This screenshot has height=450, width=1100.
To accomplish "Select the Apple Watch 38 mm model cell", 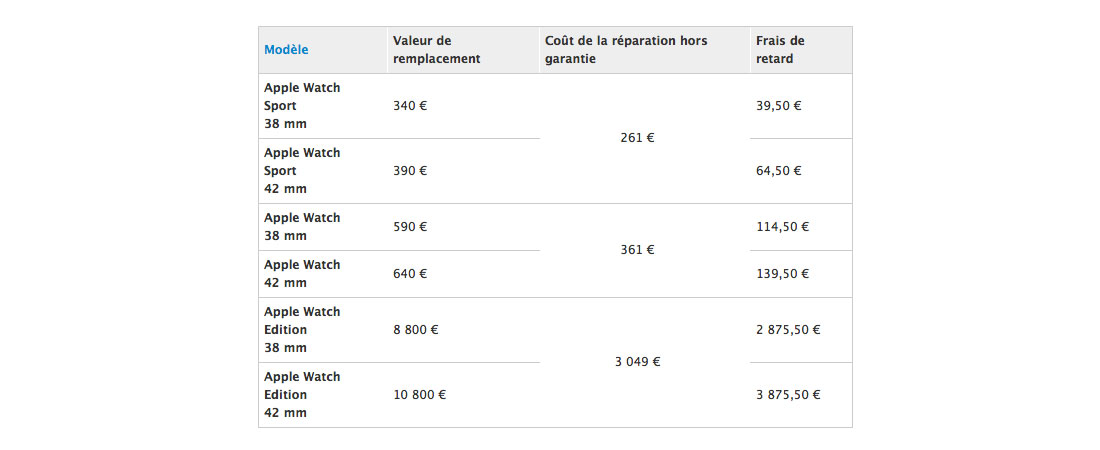I will tap(302, 227).
